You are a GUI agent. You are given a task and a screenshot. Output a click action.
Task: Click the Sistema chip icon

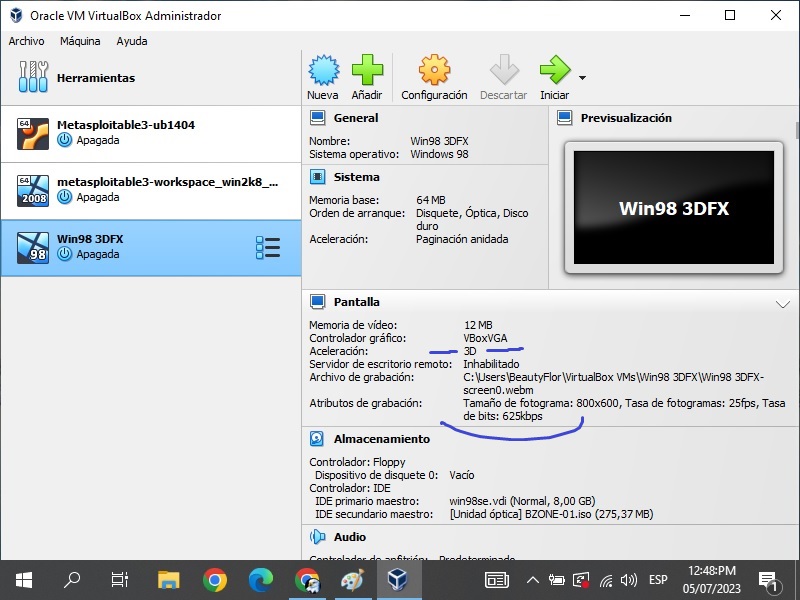point(317,177)
